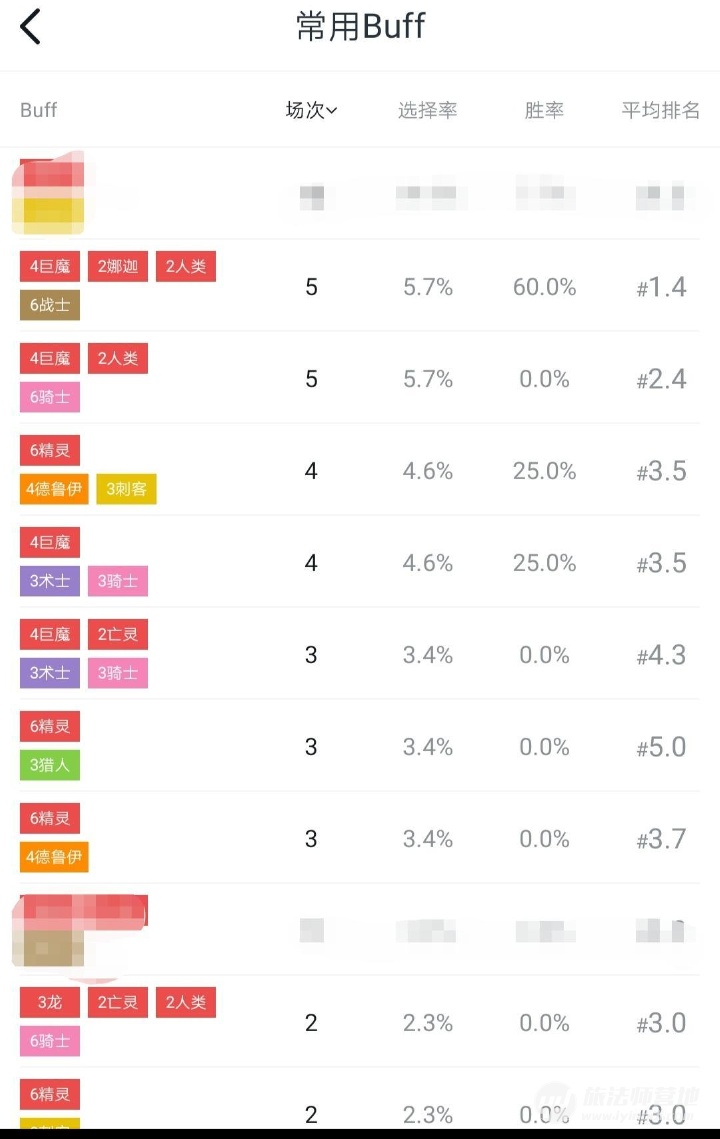Tap the yellow 3刺客 tag

tap(126, 489)
